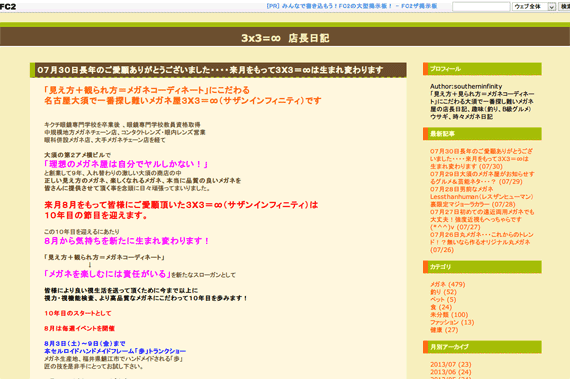Click the 検索 search button

565,7
